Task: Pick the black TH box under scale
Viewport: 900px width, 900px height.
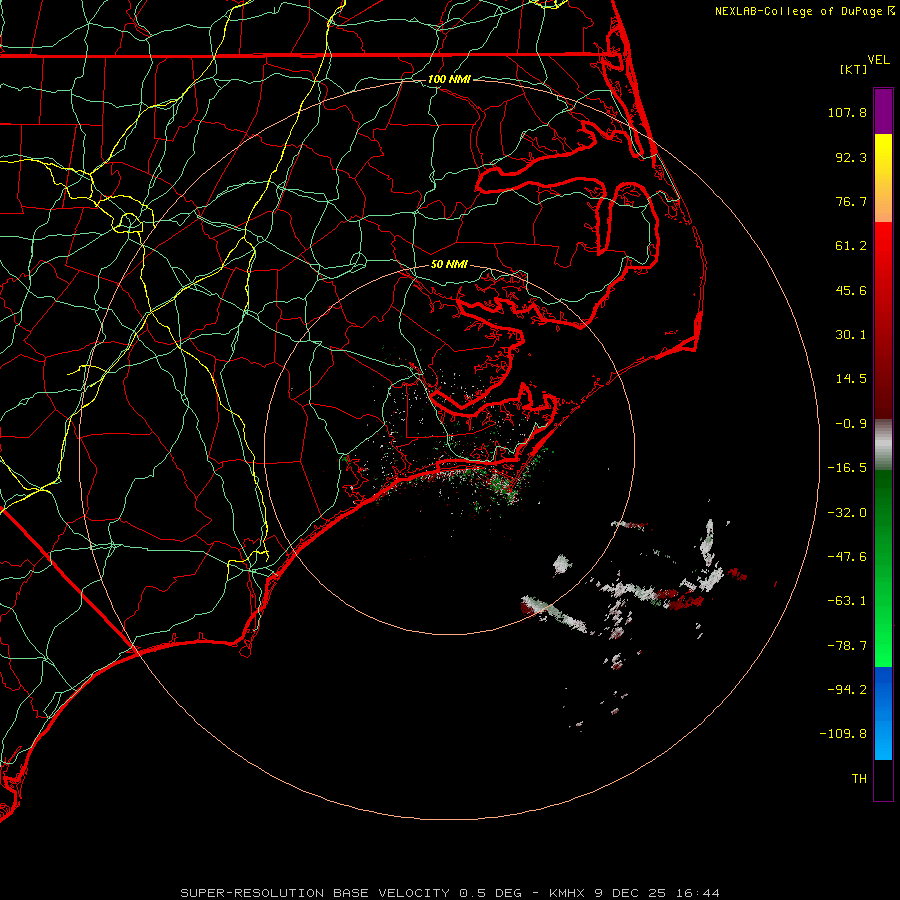Action: coord(883,780)
